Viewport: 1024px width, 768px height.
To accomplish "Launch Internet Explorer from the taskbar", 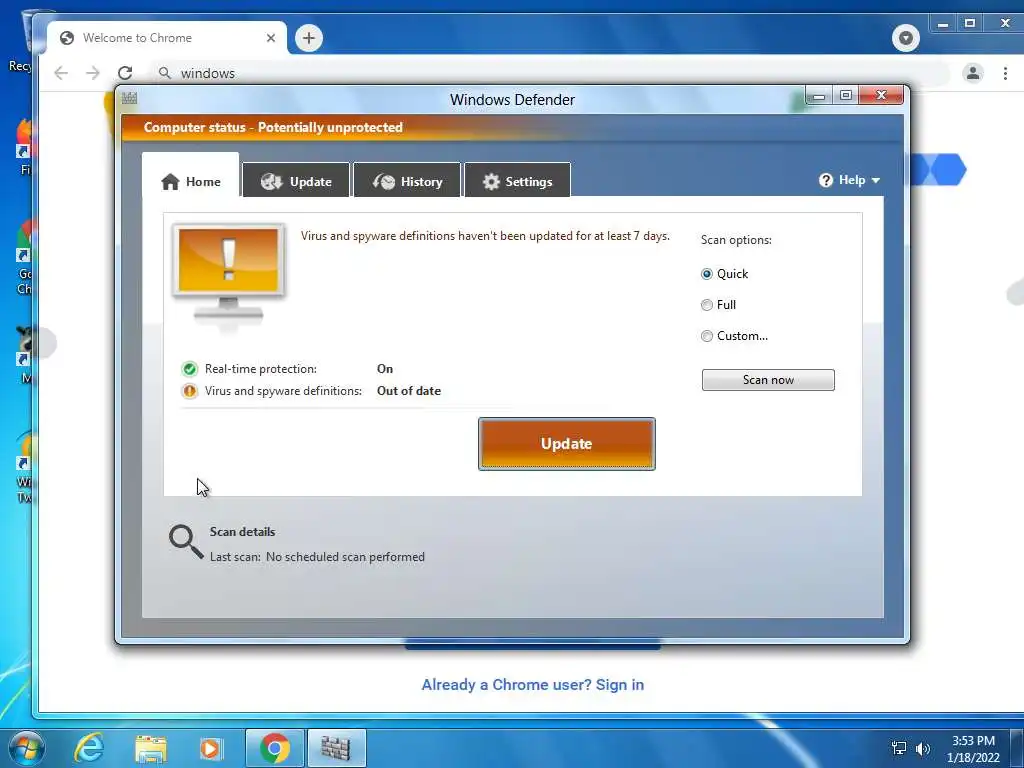I will [x=88, y=748].
